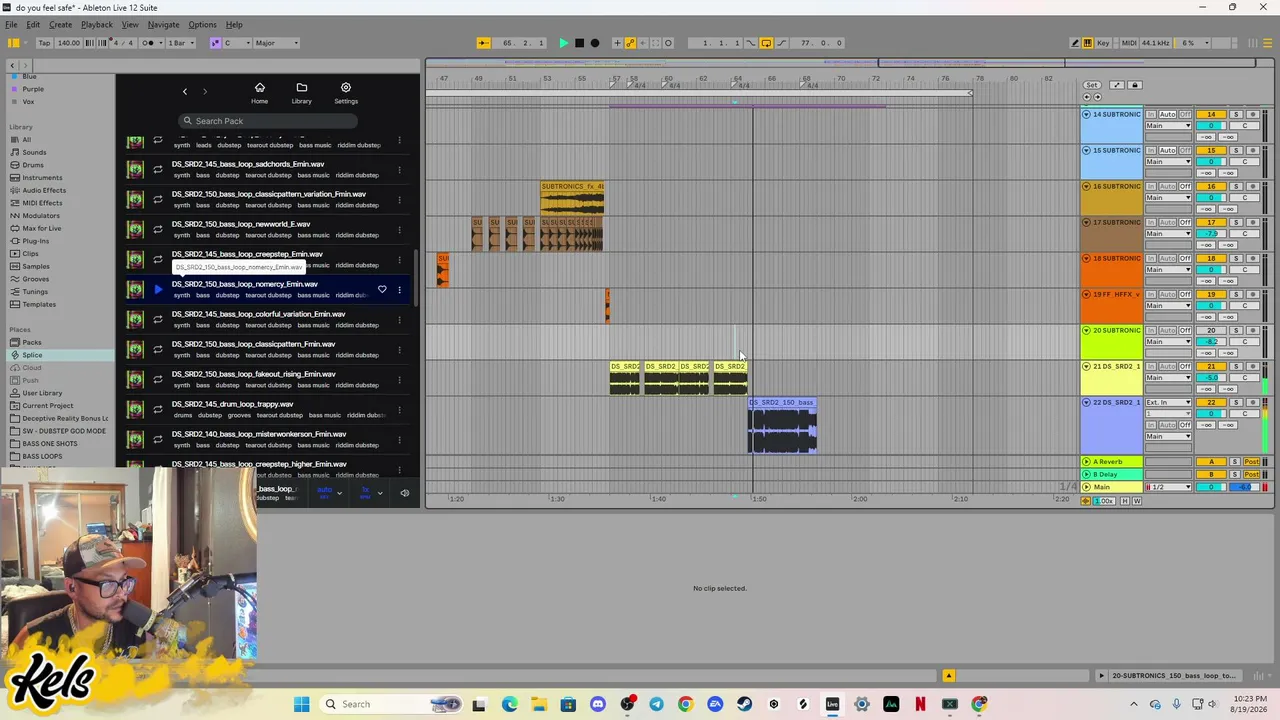Open track 22 Ext. In input dropdown

tap(1168, 403)
